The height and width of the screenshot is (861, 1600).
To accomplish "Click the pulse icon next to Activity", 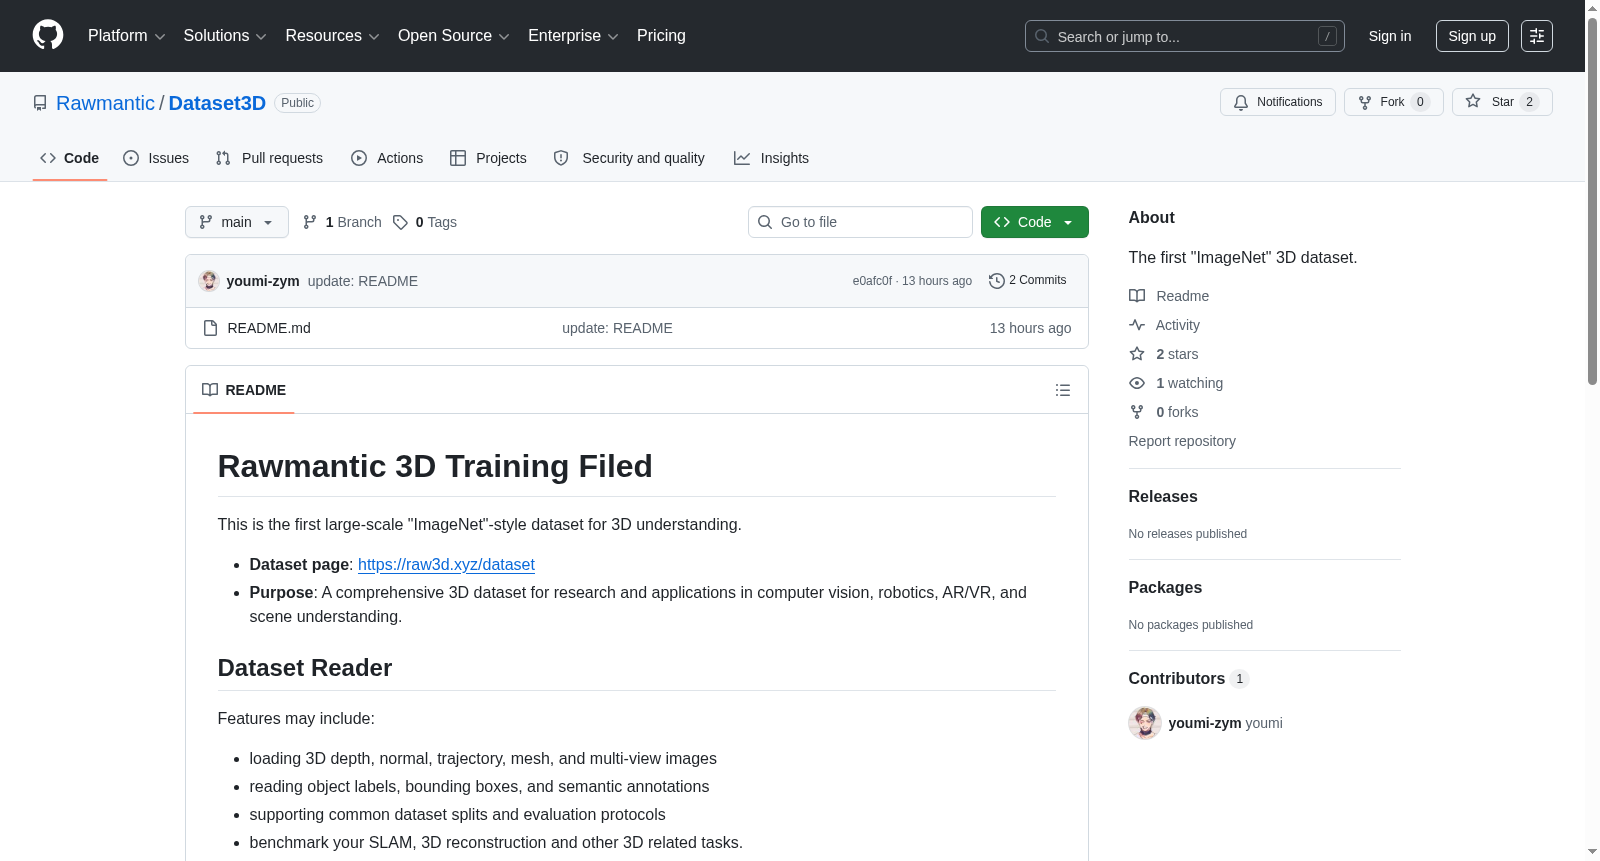I will [1137, 325].
